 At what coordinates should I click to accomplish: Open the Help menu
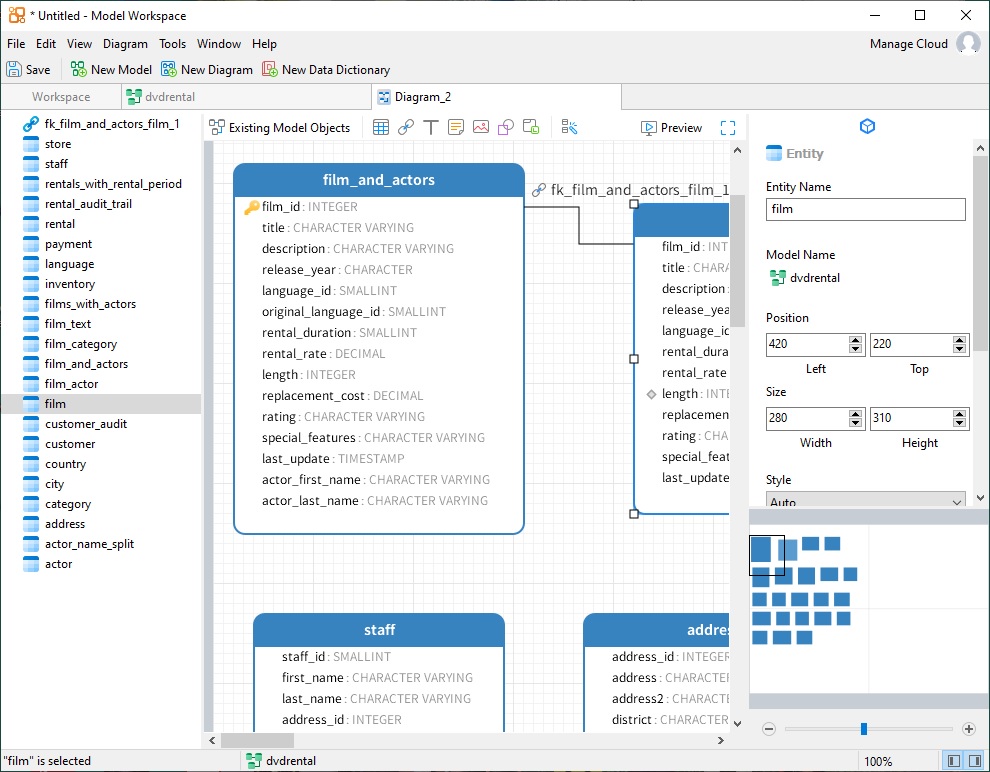(x=264, y=44)
